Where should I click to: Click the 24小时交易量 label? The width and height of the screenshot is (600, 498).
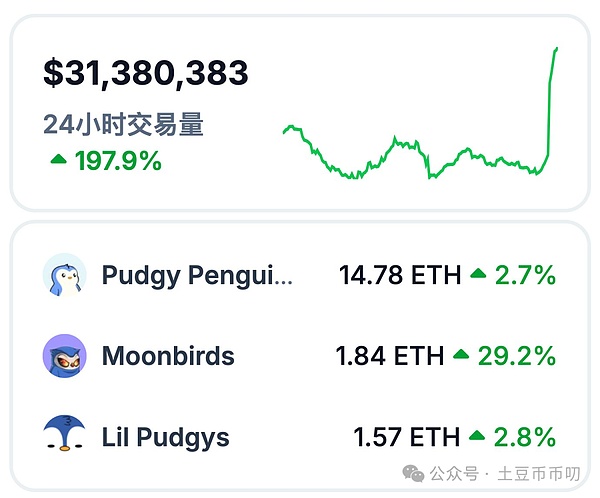123,125
